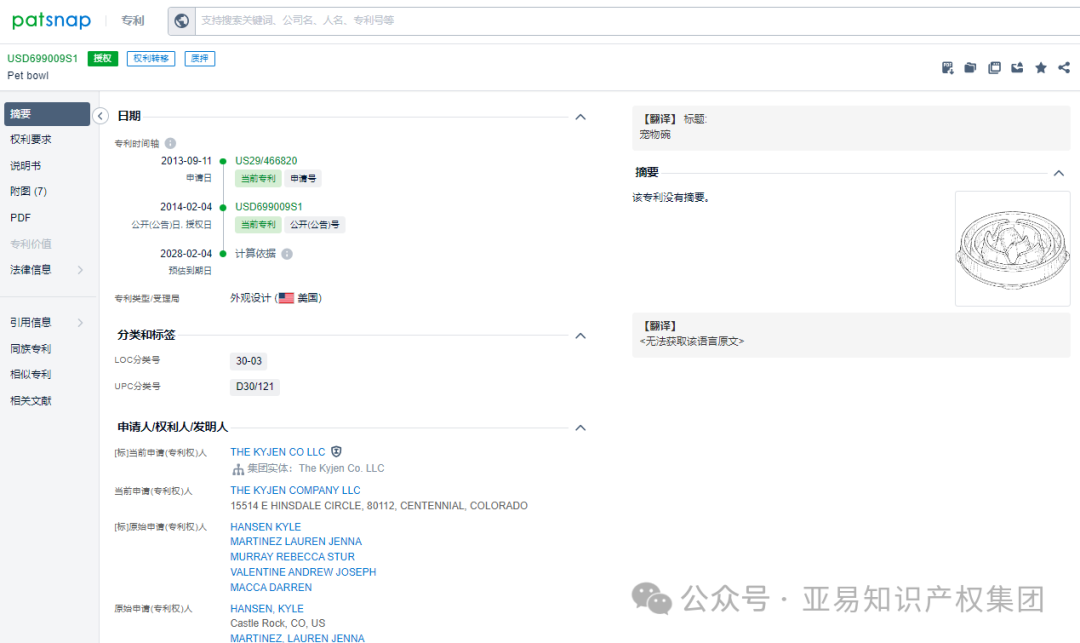The width and height of the screenshot is (1080, 643).
Task: Open the 权利要求 sidebar tab
Action: 31,139
